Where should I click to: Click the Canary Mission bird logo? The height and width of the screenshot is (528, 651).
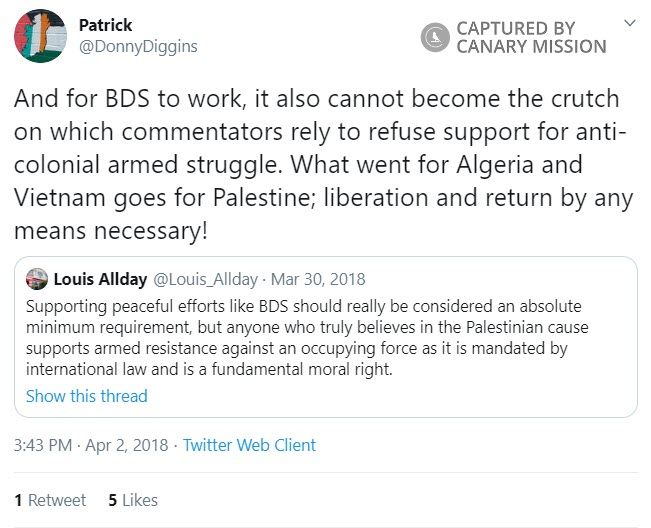435,37
